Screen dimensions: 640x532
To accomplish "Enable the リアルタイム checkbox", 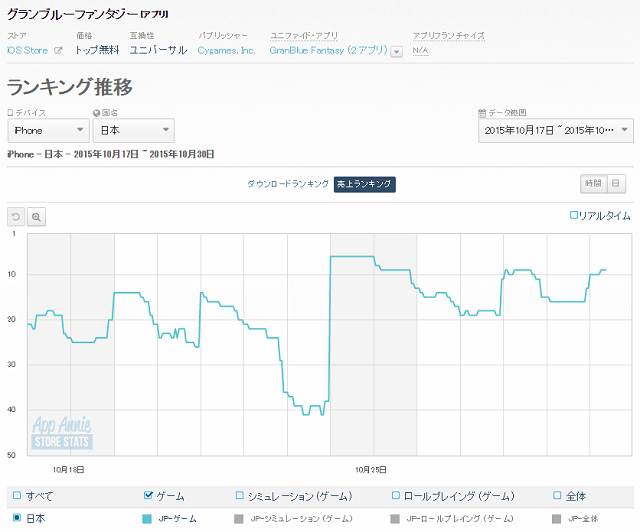I will [x=573, y=215].
